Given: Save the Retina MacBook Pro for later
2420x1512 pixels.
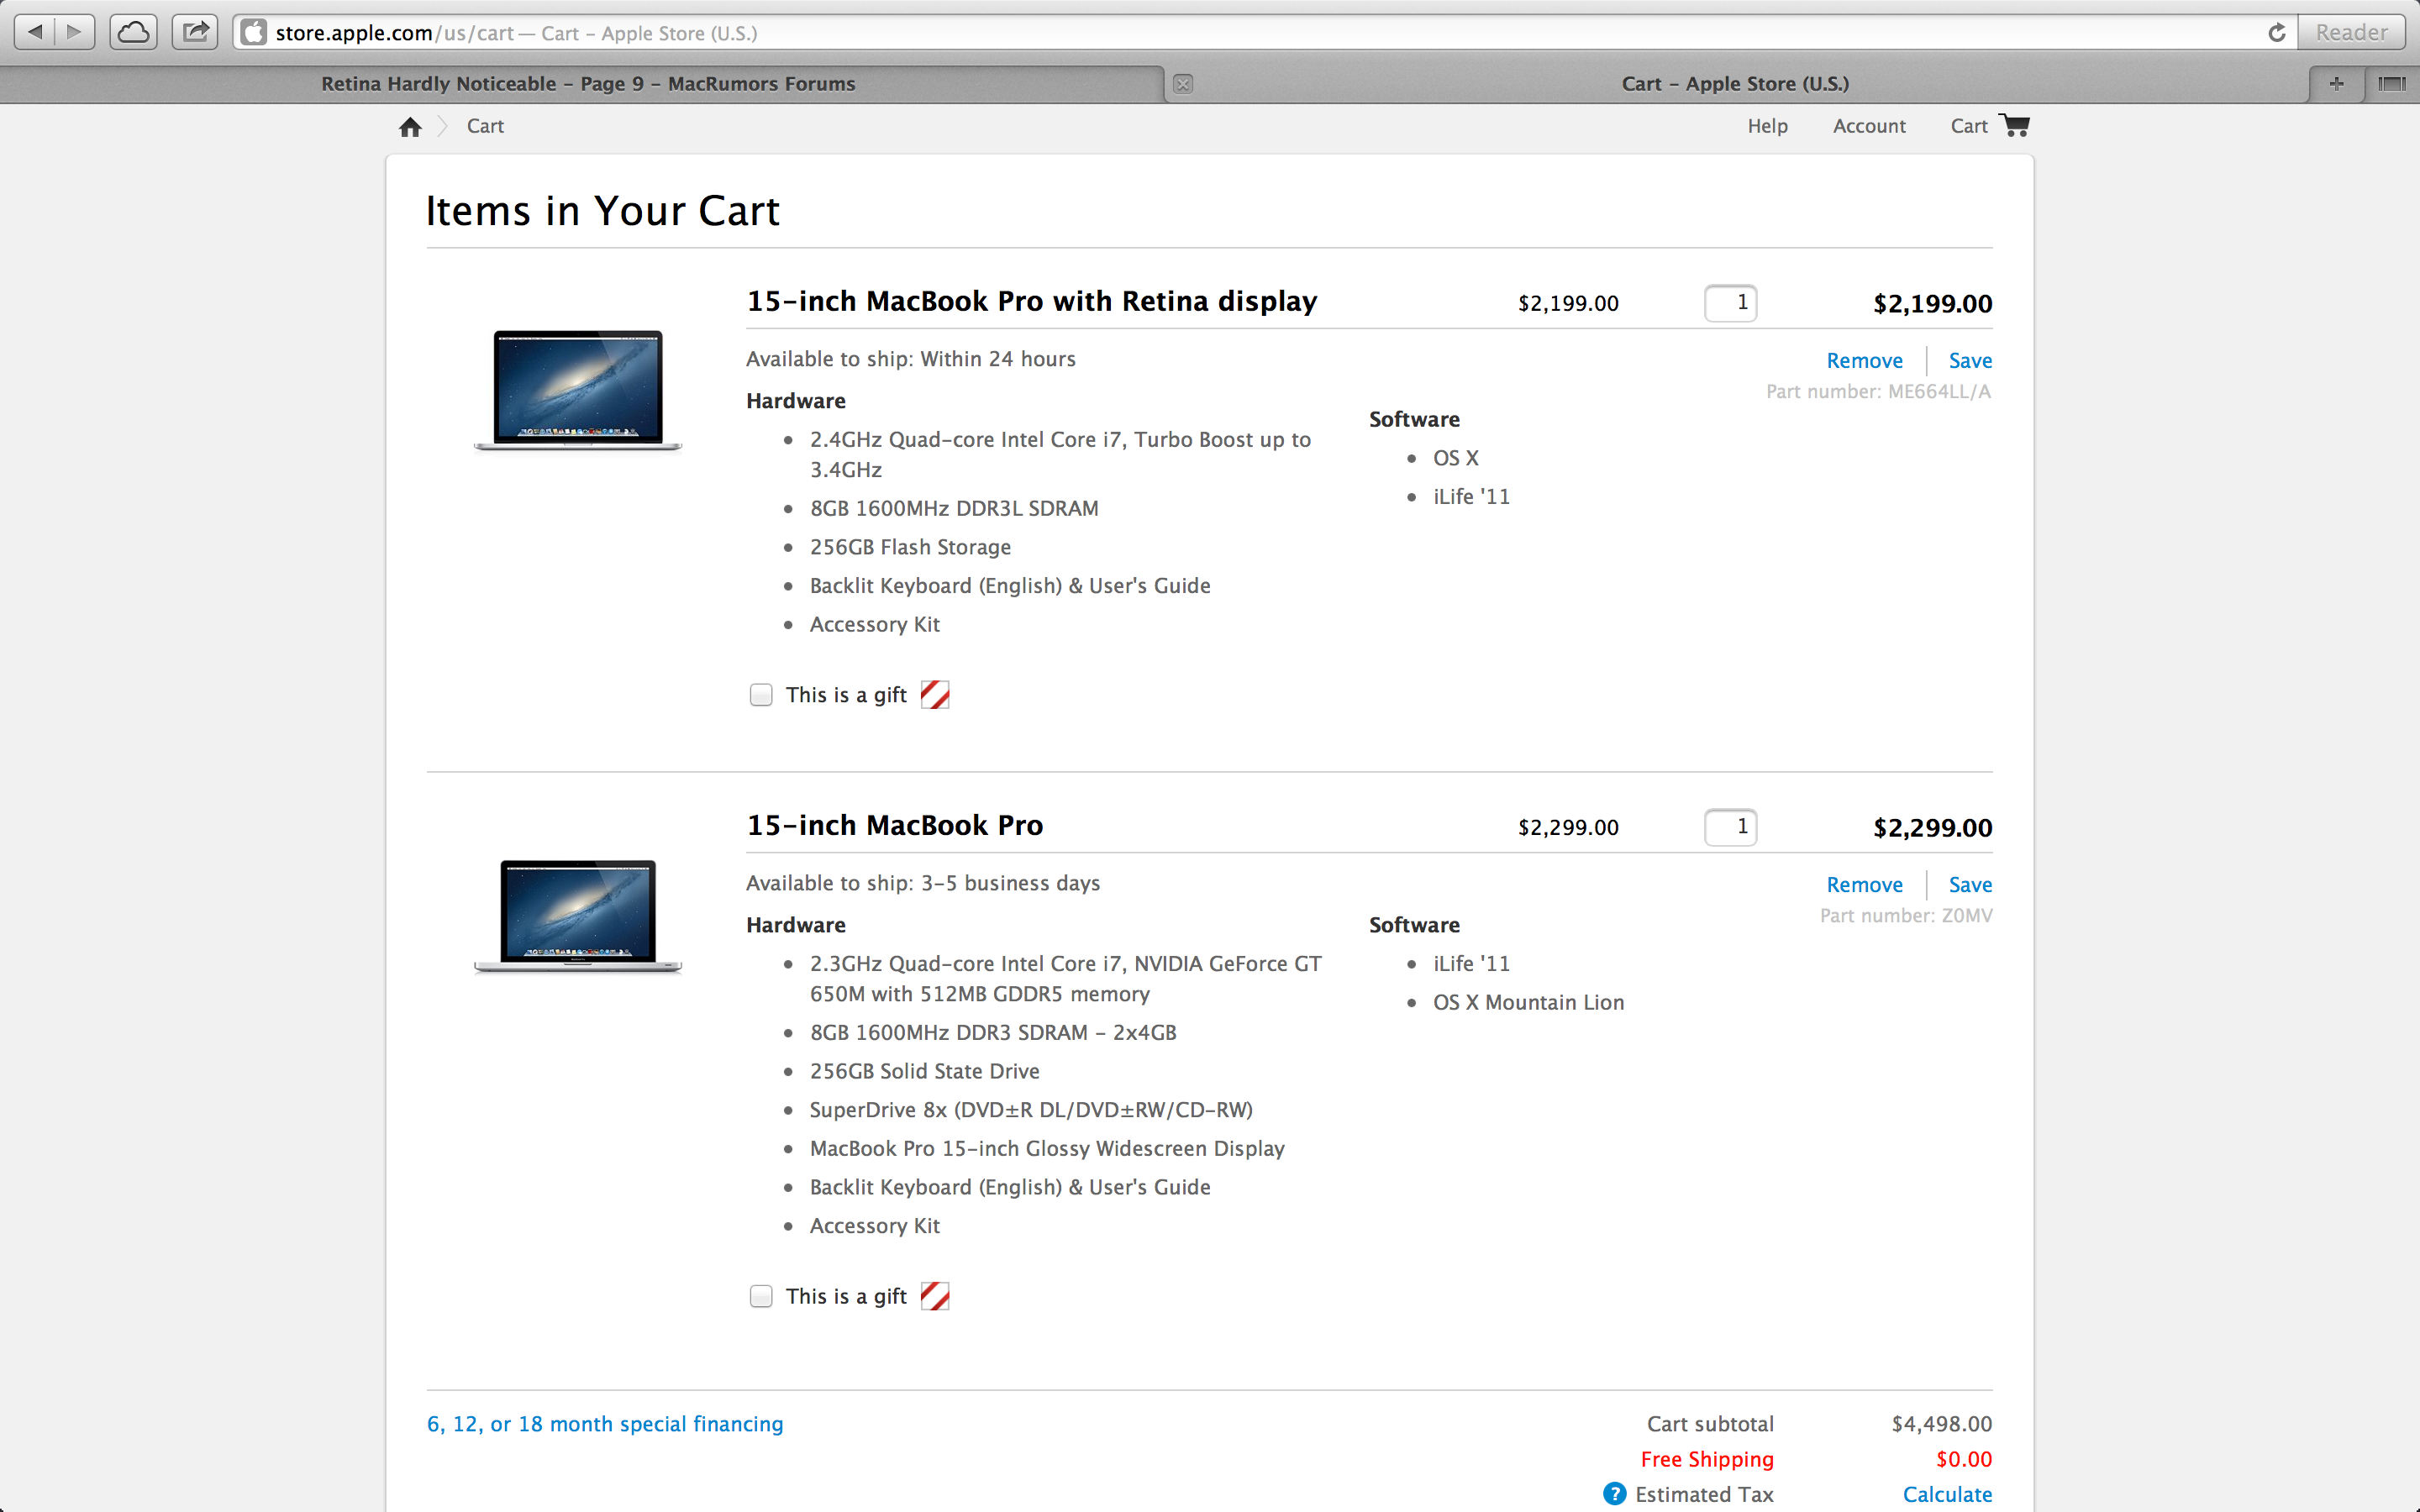Looking at the screenshot, I should [x=1970, y=360].
